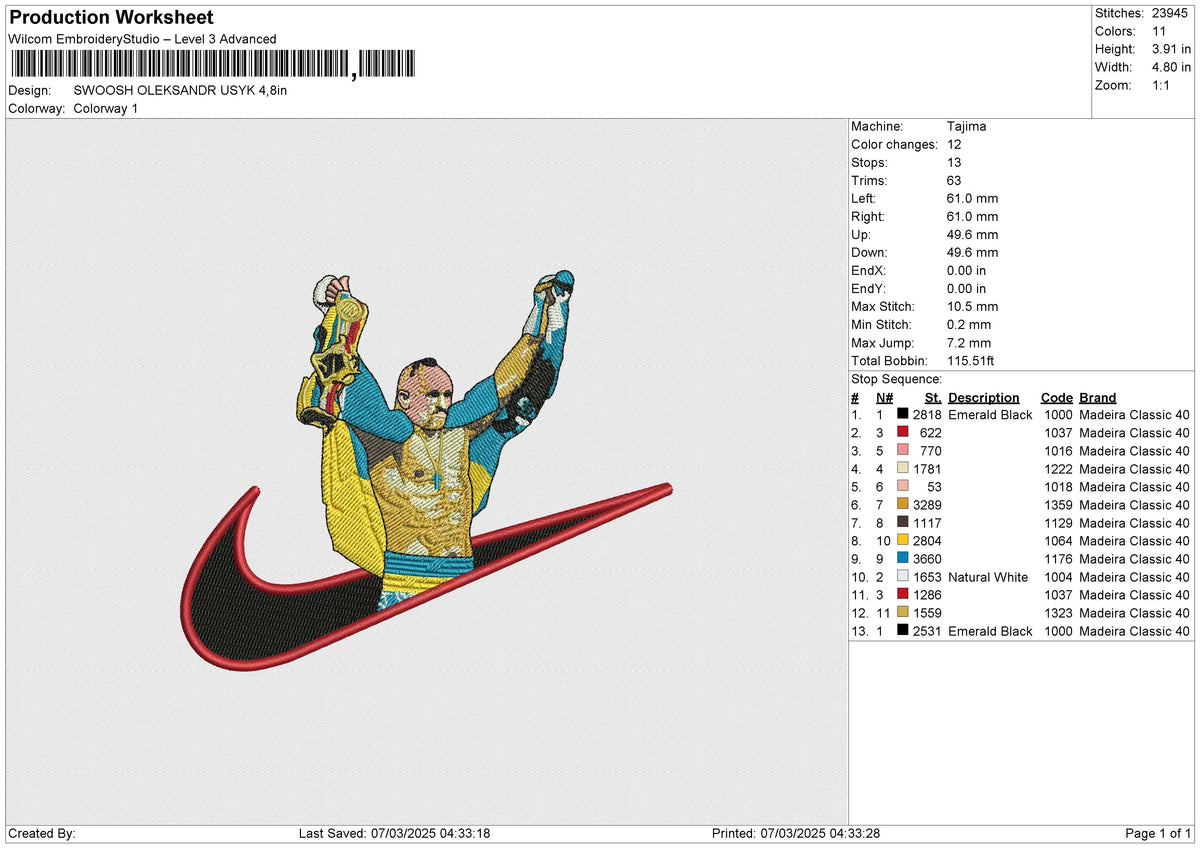The height and width of the screenshot is (848, 1200).
Task: Click the red swatch beside 622 stitches
Action: coord(902,432)
